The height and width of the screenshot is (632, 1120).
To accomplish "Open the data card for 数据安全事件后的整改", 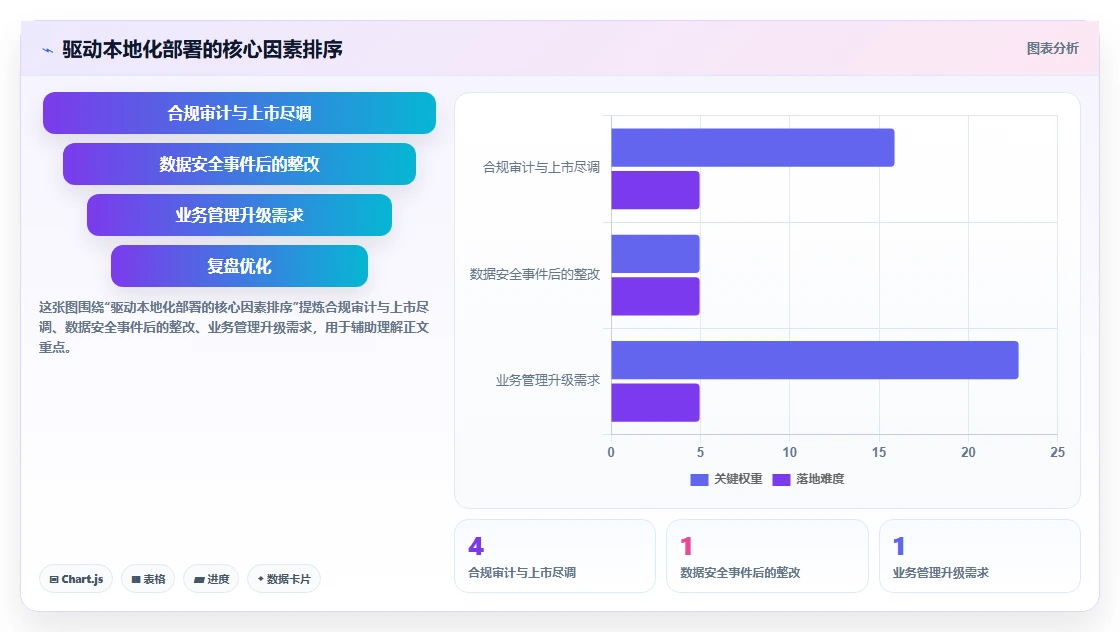I will click(767, 556).
